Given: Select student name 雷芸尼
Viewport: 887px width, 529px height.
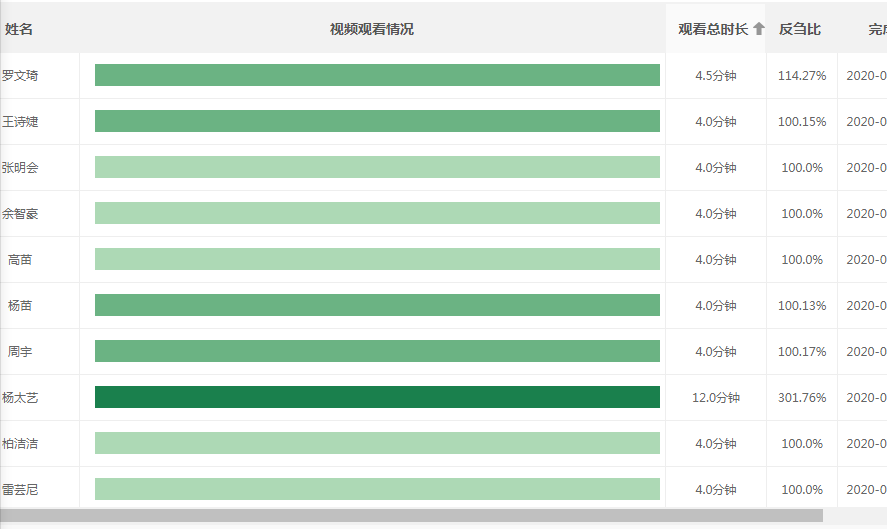Looking at the screenshot, I should [20, 489].
